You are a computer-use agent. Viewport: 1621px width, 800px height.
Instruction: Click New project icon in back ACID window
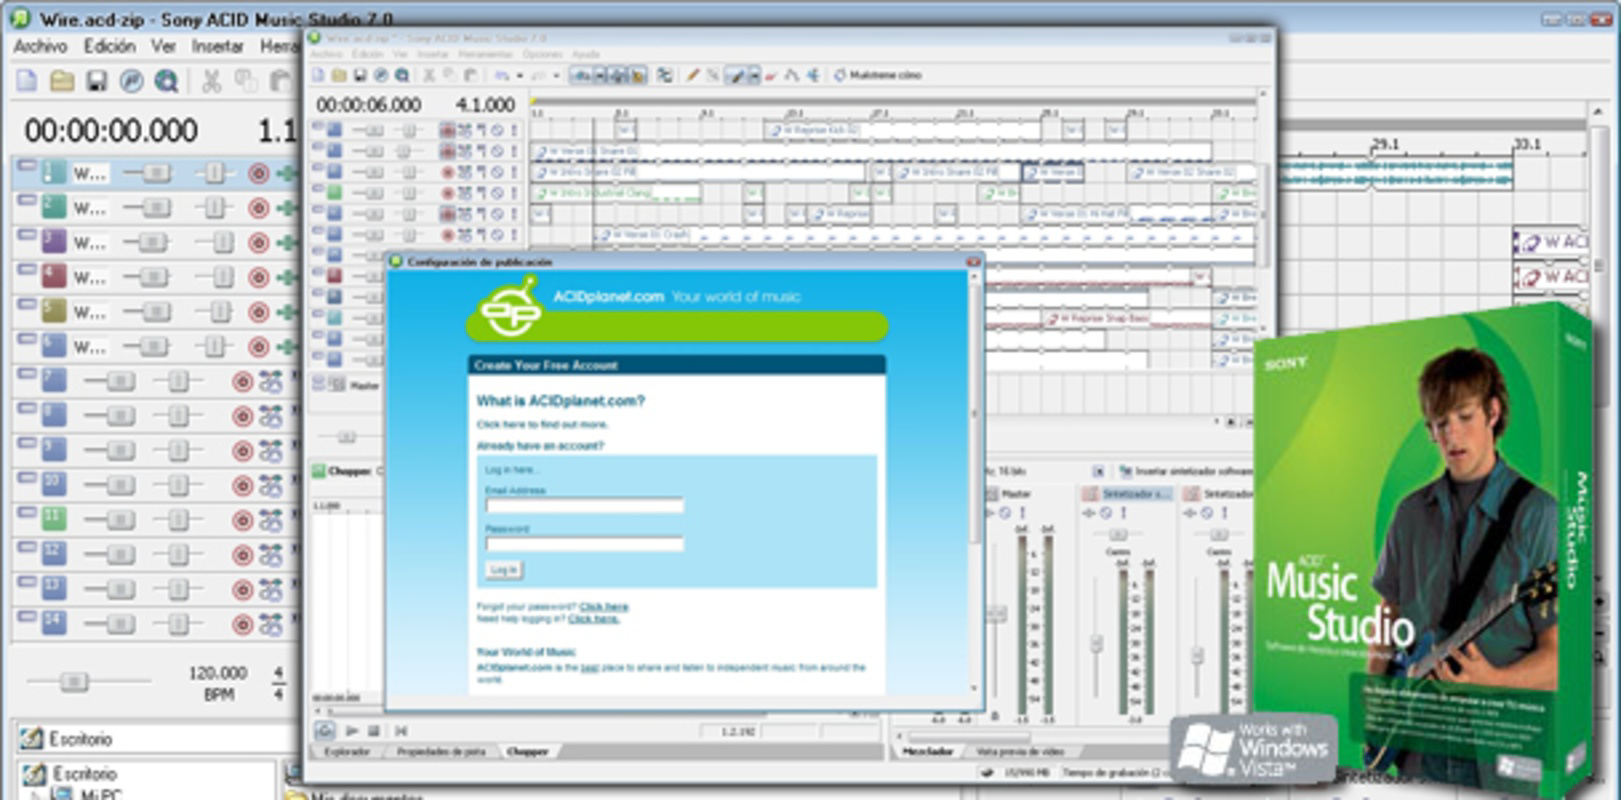[27, 81]
